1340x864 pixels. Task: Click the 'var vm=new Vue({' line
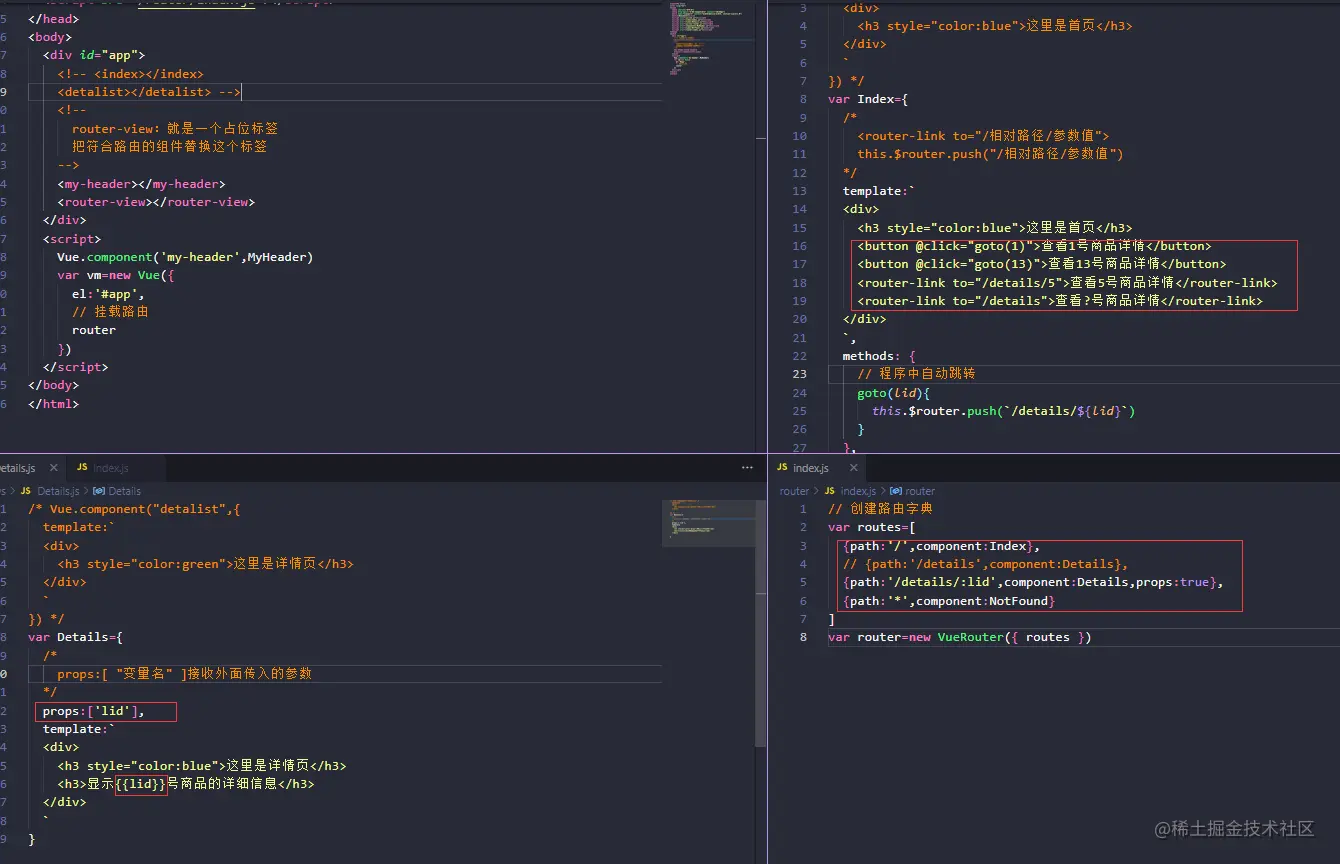116,275
